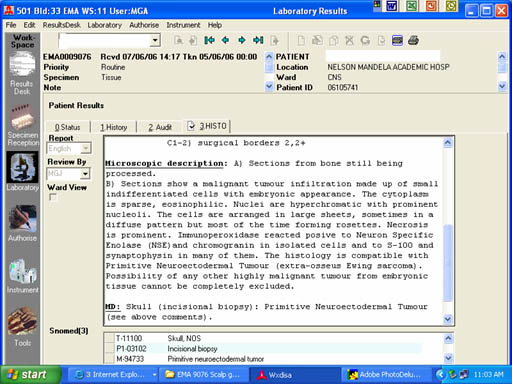The width and height of the screenshot is (512, 384).
Task: Go to first record toolbar arrow
Action: (x=209, y=40)
